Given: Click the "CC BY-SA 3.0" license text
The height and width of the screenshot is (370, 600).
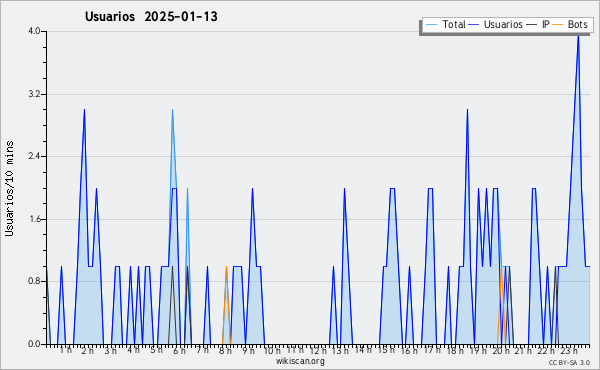Looking at the screenshot, I should [x=569, y=363].
